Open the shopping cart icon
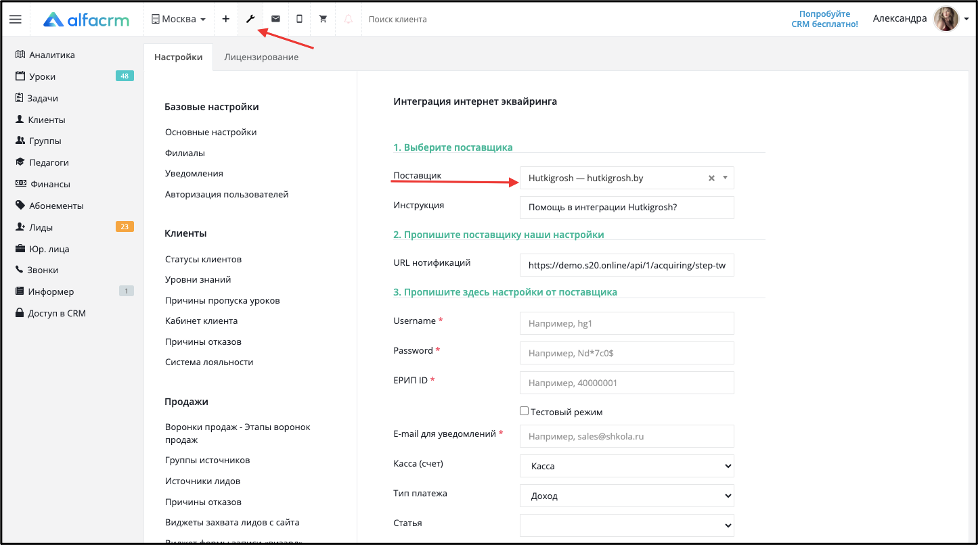This screenshot has width=979, height=545. (x=323, y=19)
